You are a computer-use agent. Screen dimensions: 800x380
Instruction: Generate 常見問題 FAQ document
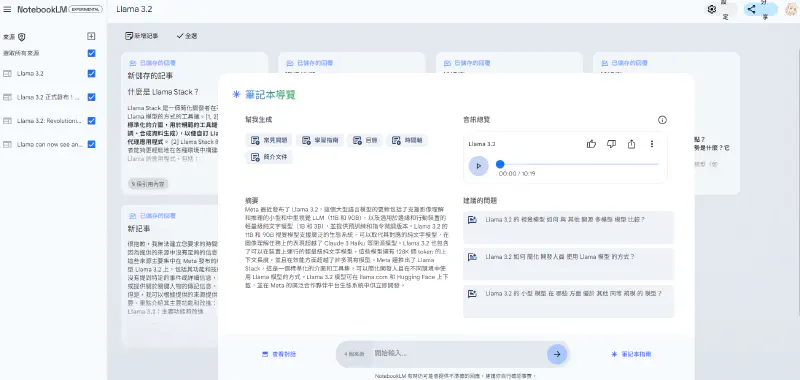click(269, 140)
